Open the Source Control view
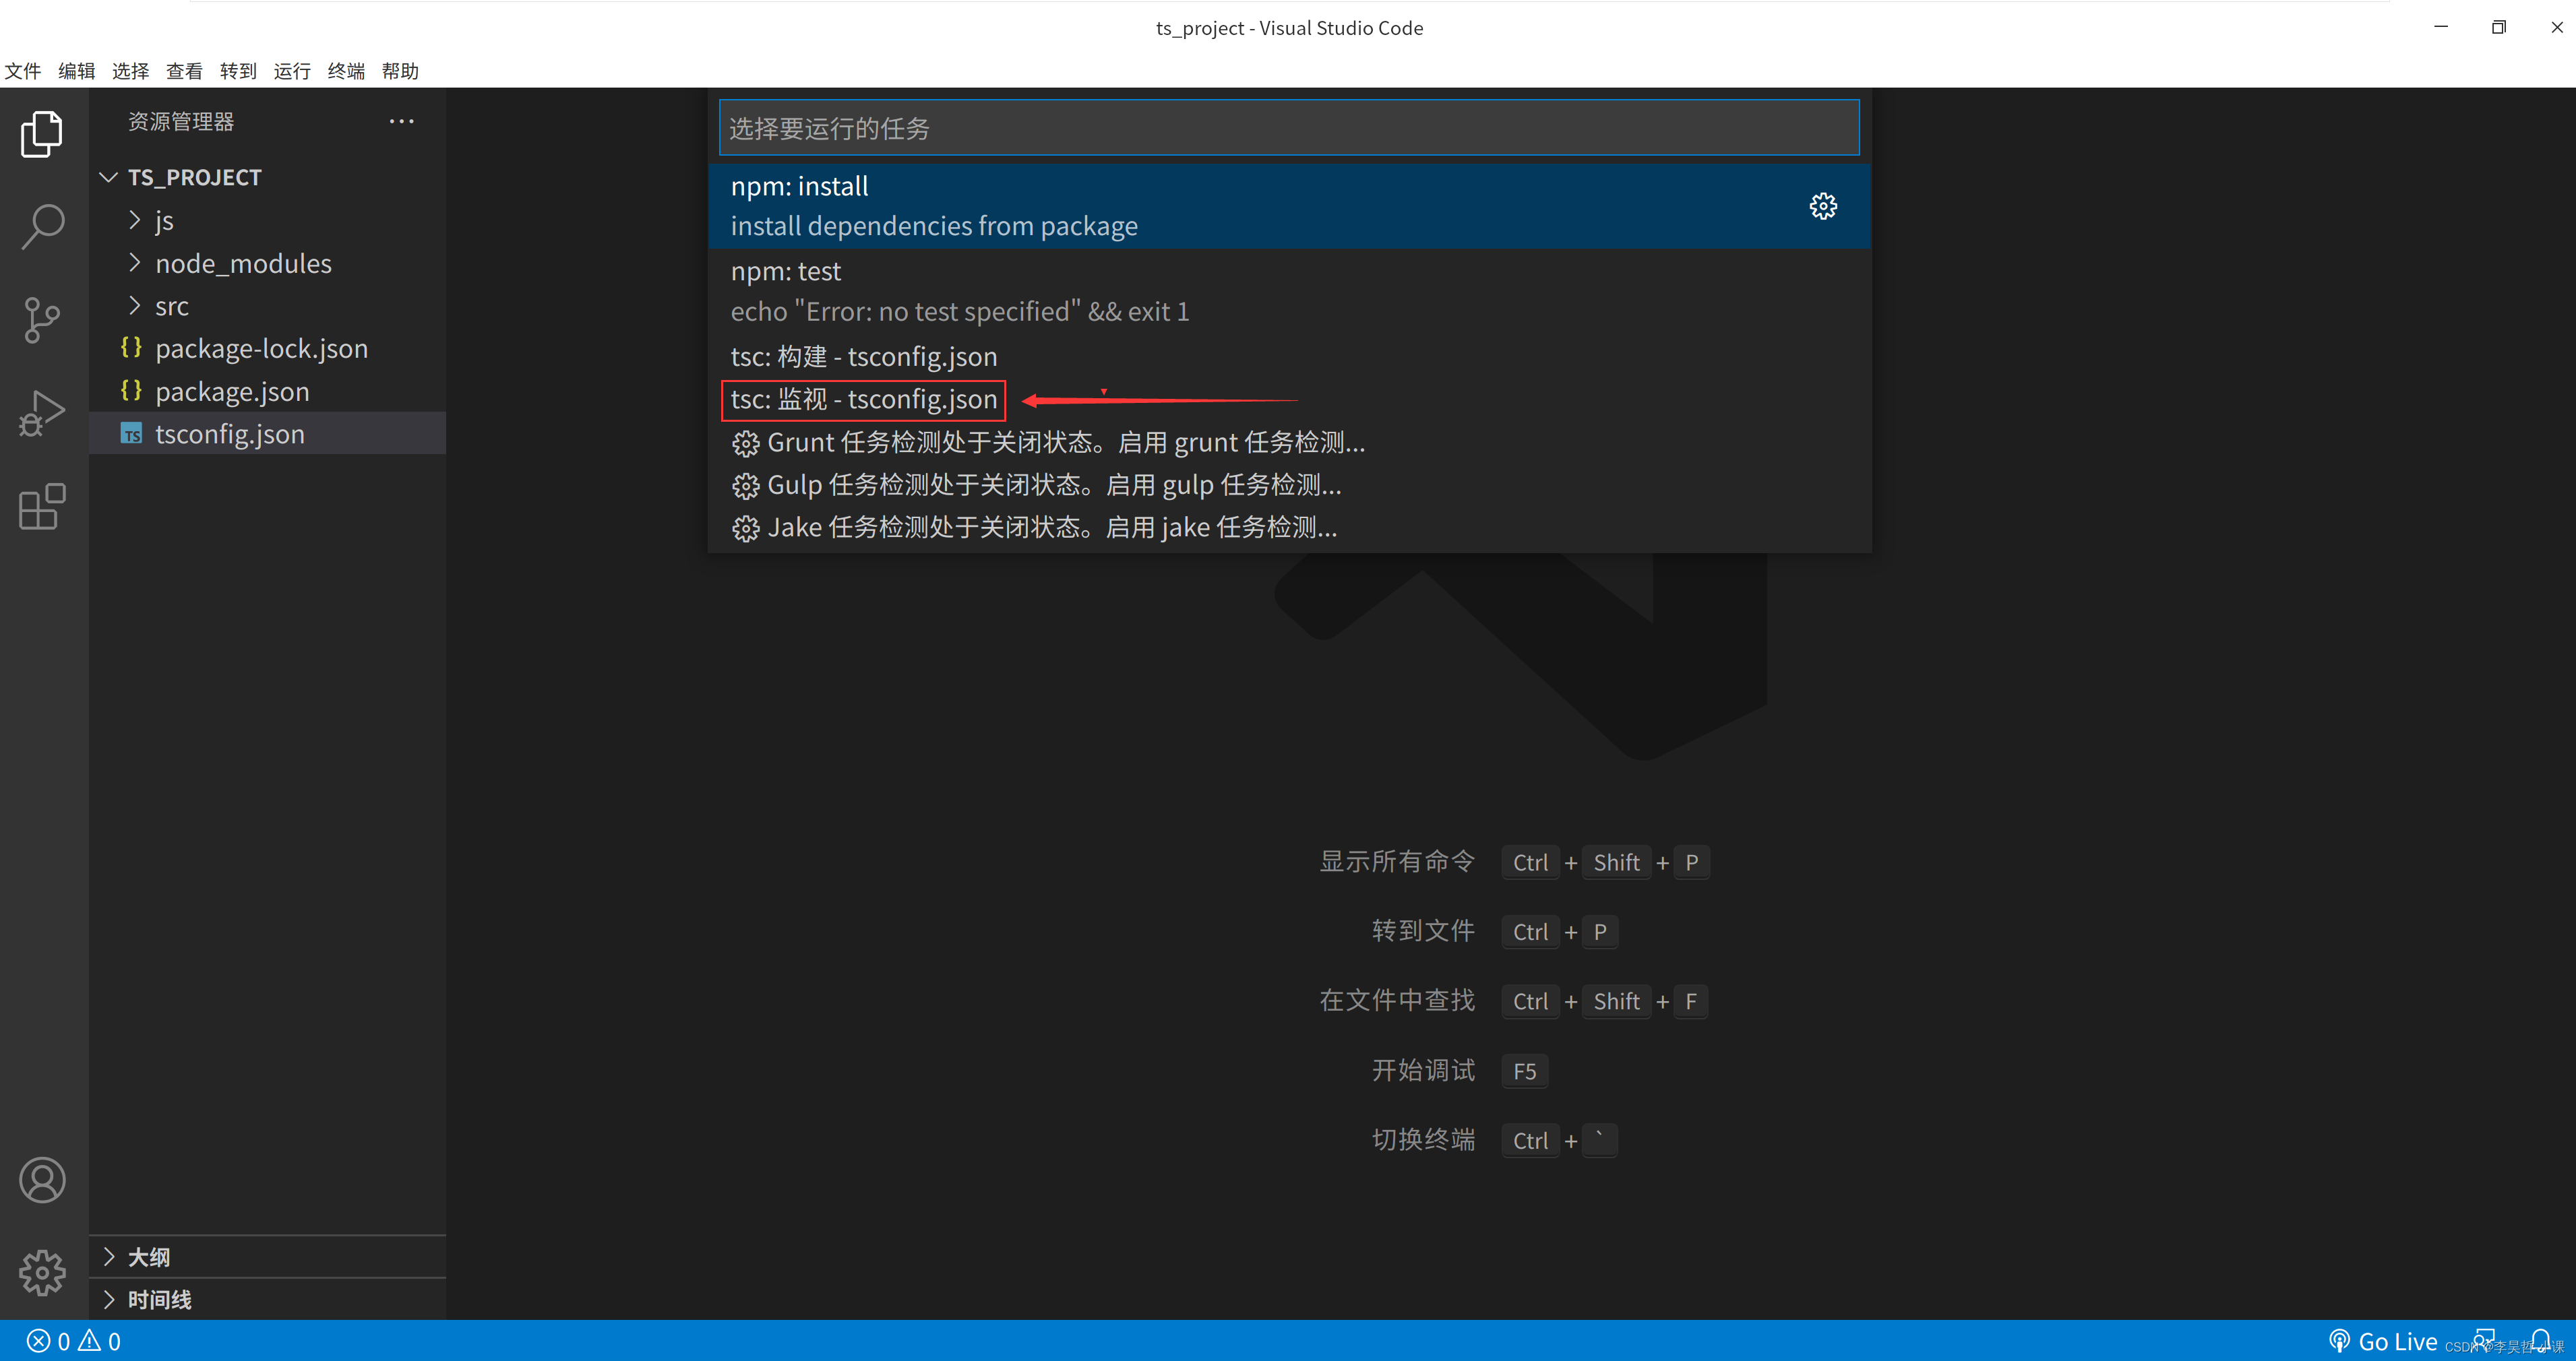Image resolution: width=2576 pixels, height=1361 pixels. (42, 320)
